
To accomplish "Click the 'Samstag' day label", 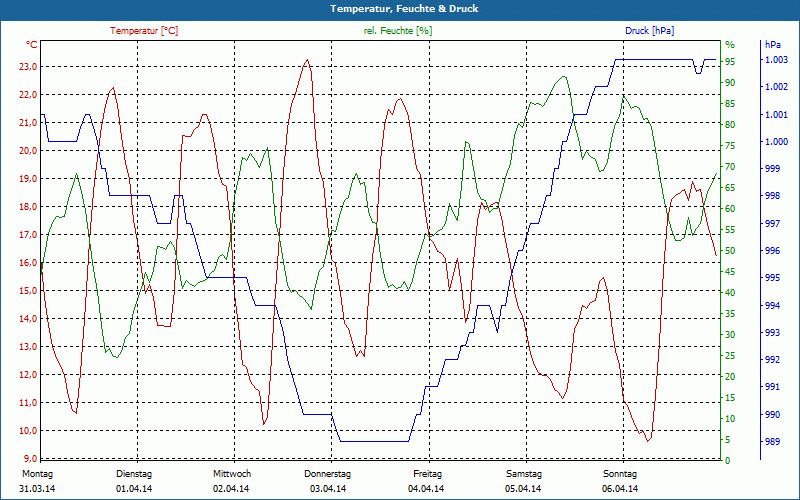I will [523, 474].
